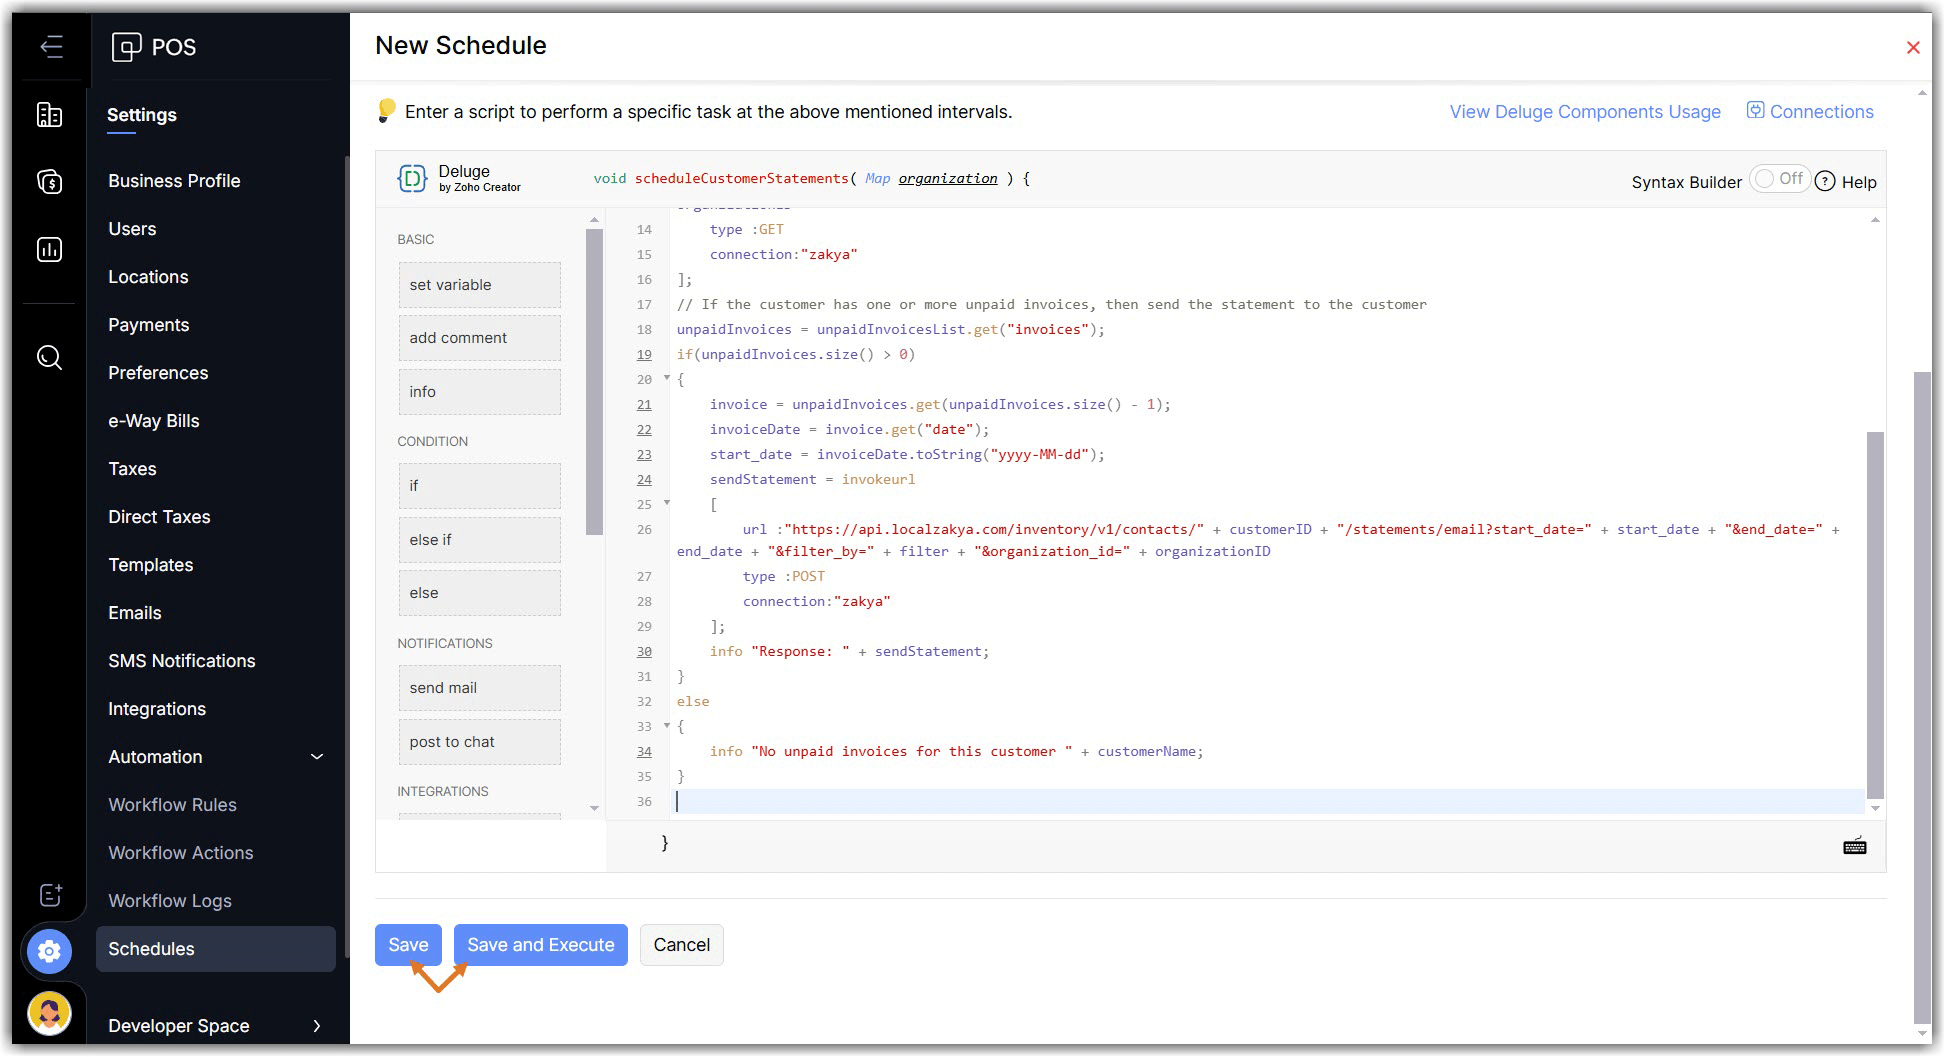Image resolution: width=1945 pixels, height=1057 pixels.
Task: Open Business Profile settings
Action: [174, 181]
